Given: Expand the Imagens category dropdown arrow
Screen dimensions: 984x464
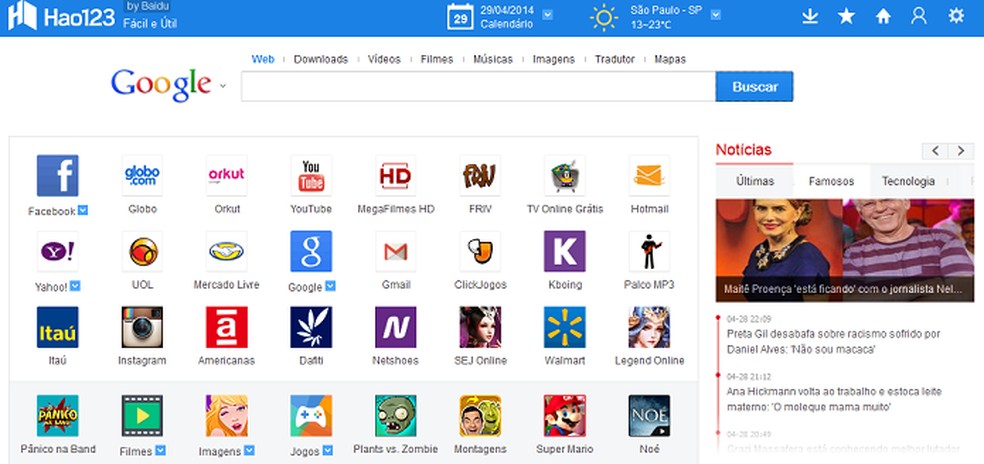Looking at the screenshot, I should pyautogui.click(x=249, y=450).
